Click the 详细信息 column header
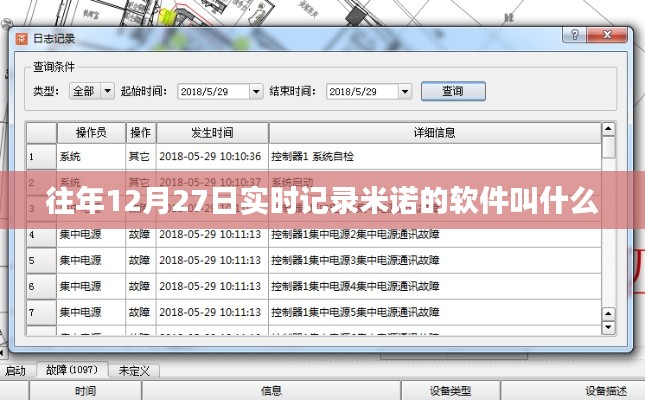This screenshot has height=400, width=645. pos(434,133)
